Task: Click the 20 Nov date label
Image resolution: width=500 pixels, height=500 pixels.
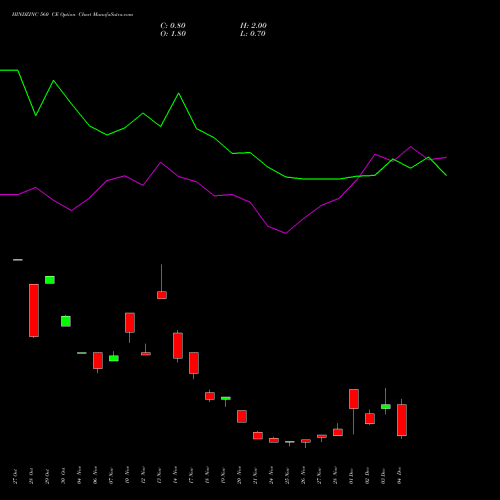Action: 239,476
